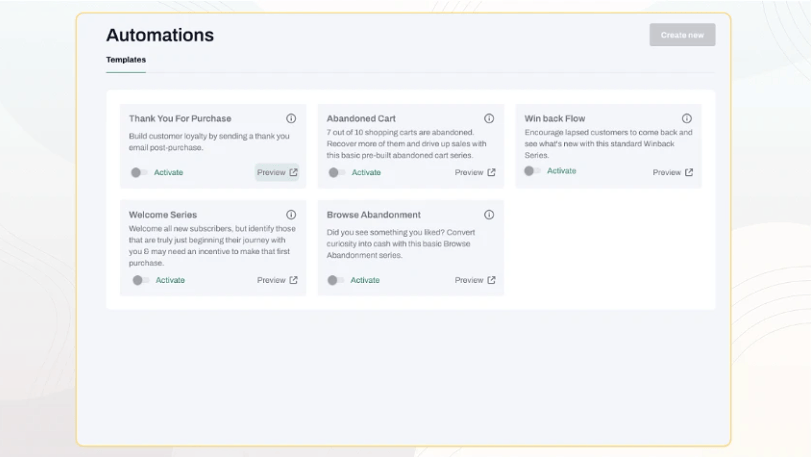Click info icon on Abandoned Cart card
This screenshot has width=811, height=457.
[489, 118]
